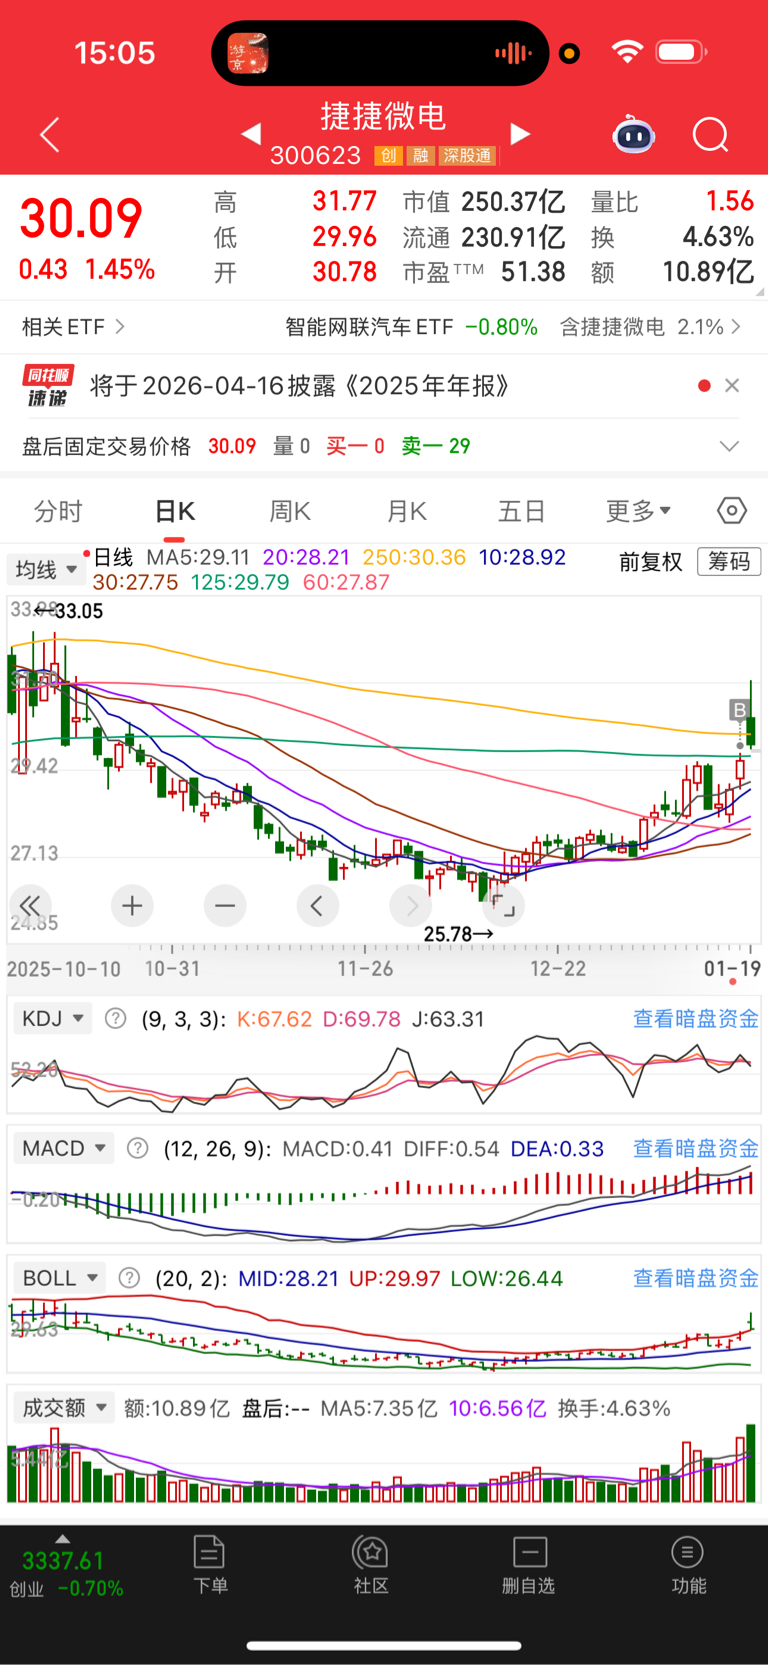Image resolution: width=768 pixels, height=1665 pixels.
Task: Open the search magnifier icon
Action: [x=711, y=134]
